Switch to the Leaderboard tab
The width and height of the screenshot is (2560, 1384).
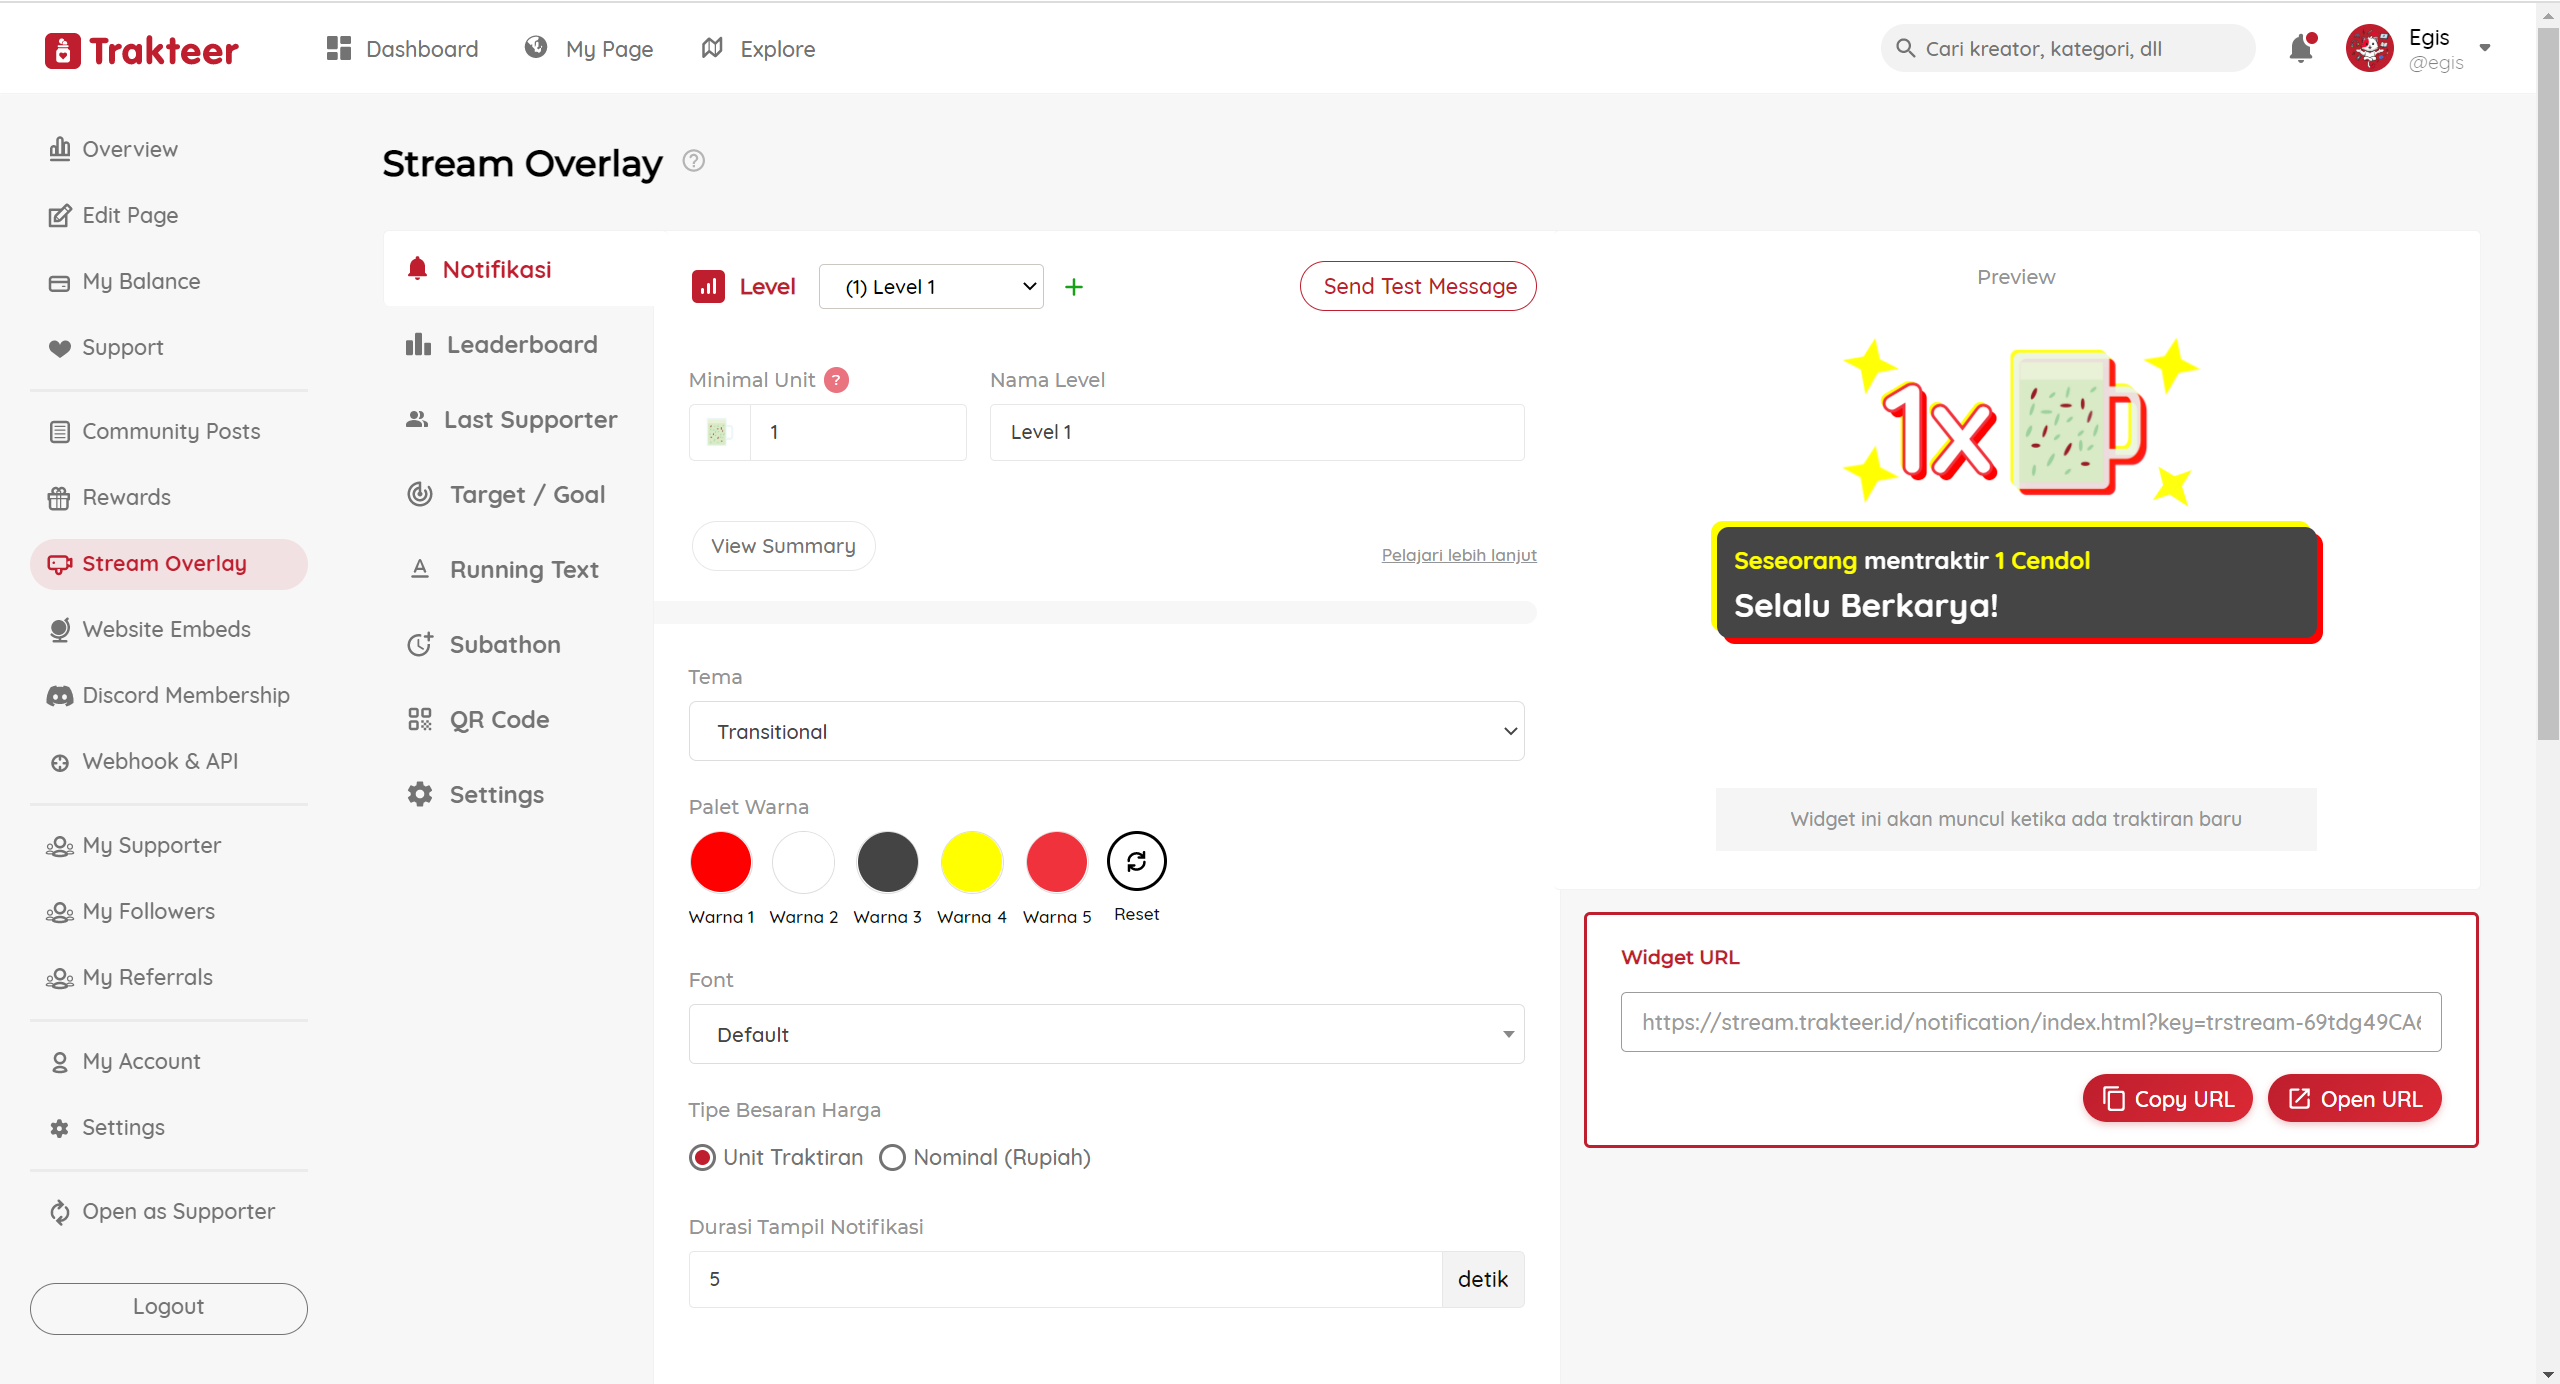pyautogui.click(x=521, y=345)
